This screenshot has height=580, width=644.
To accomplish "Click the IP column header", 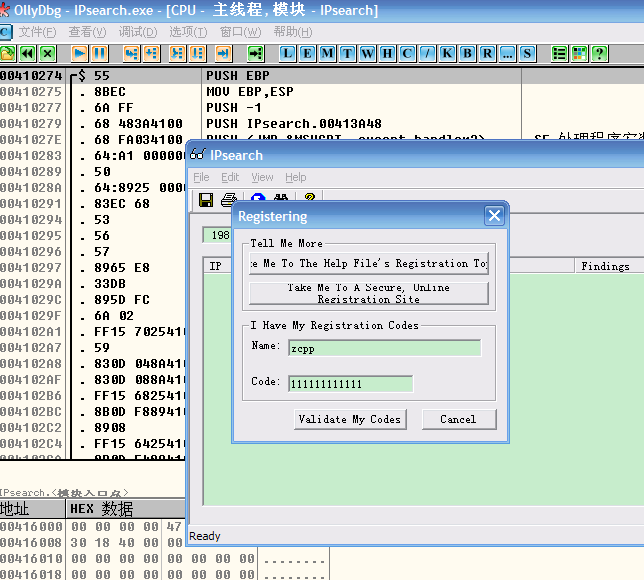I will coord(218,266).
